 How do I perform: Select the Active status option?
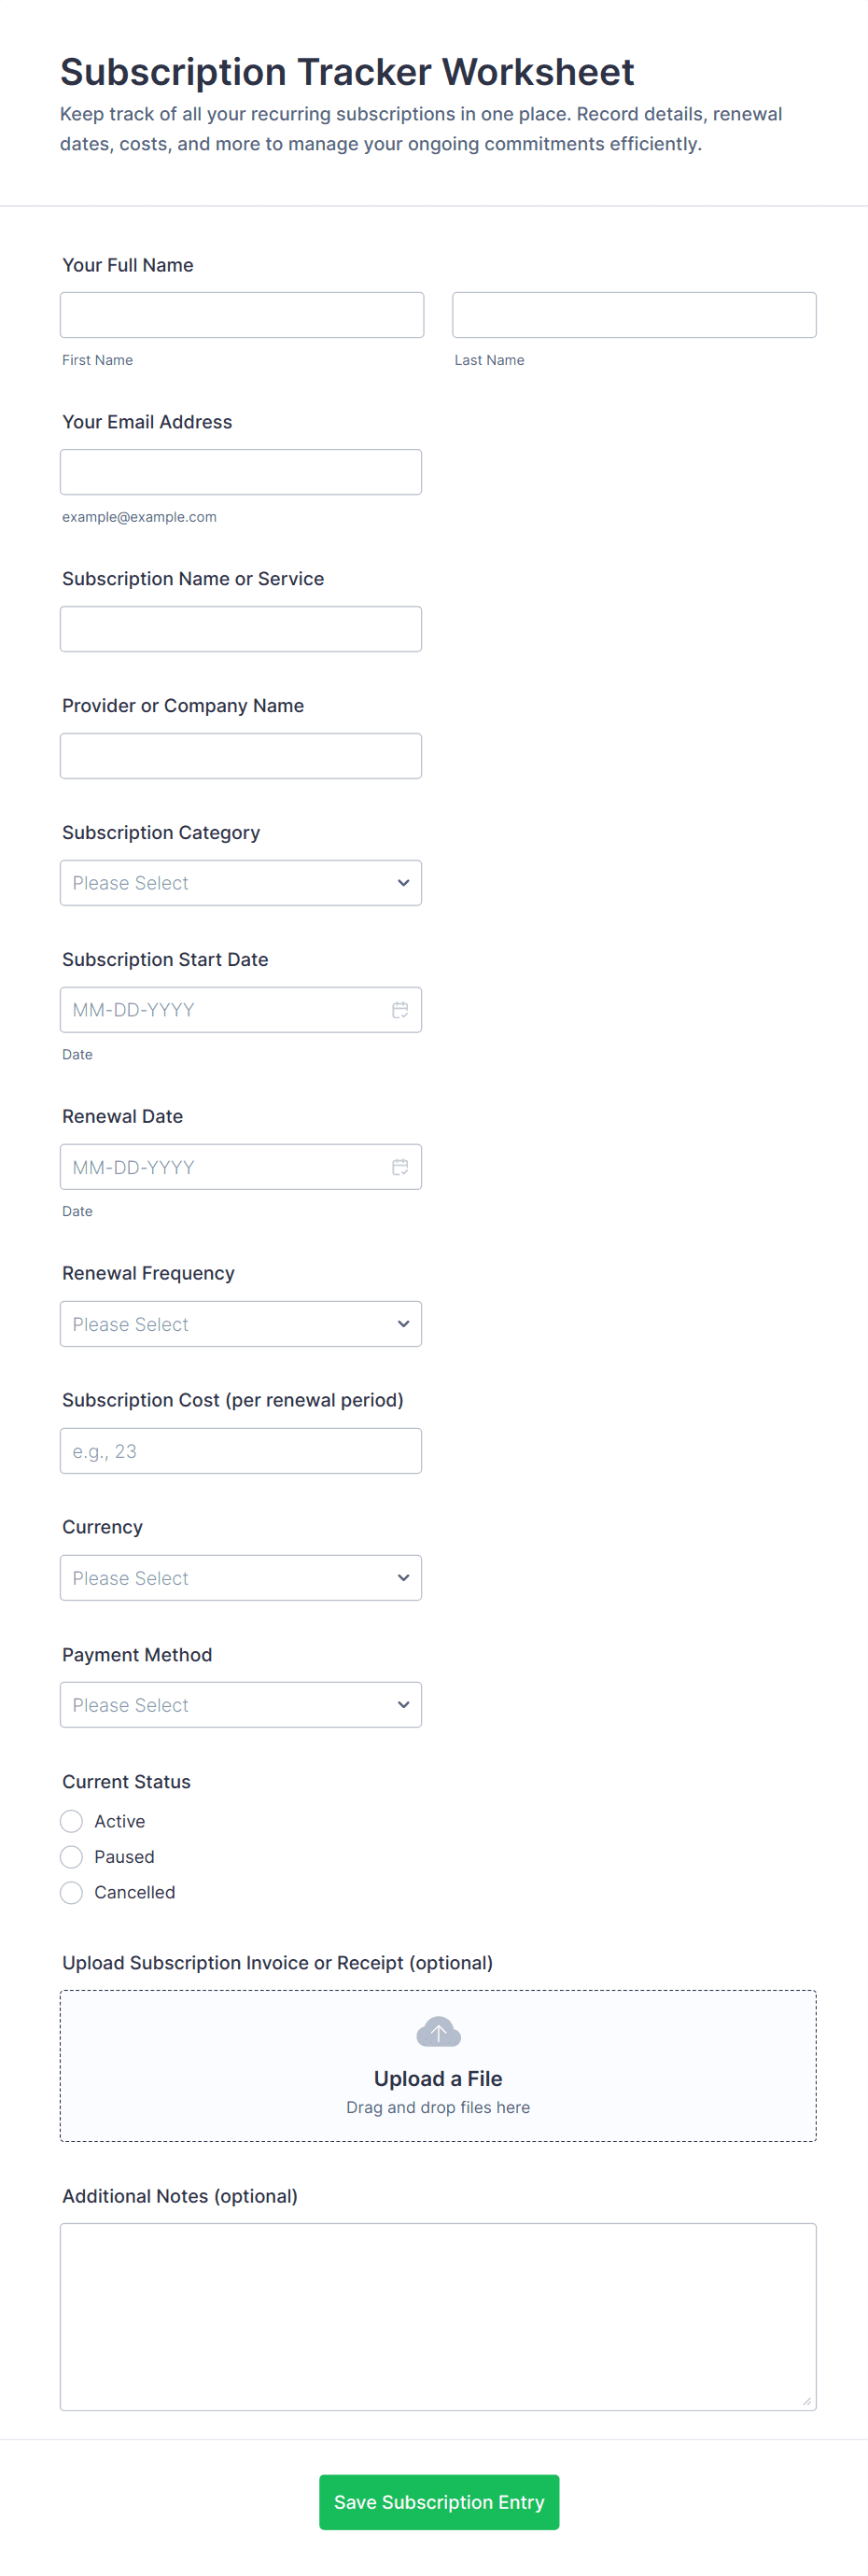coord(71,1820)
